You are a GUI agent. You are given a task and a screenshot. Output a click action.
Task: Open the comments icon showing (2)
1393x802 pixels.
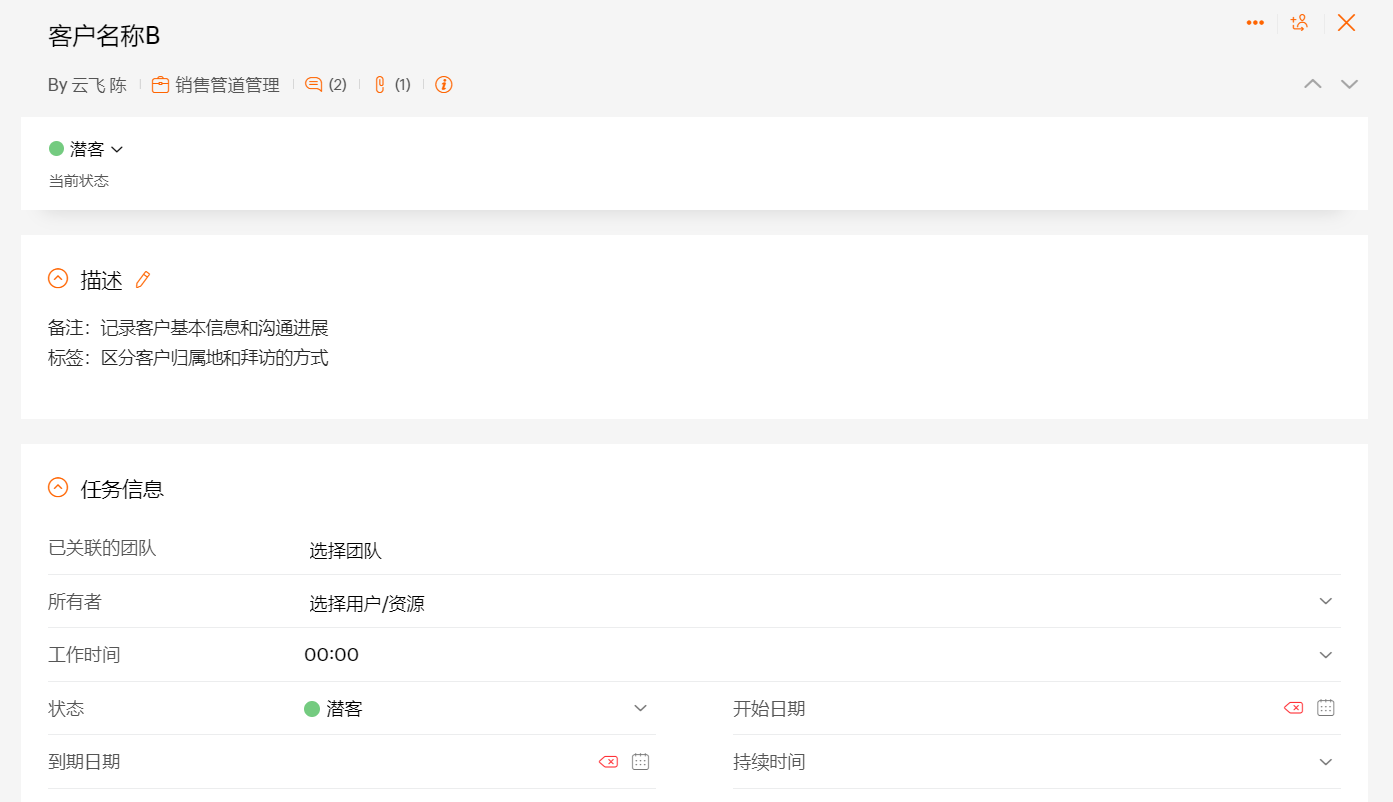(314, 84)
